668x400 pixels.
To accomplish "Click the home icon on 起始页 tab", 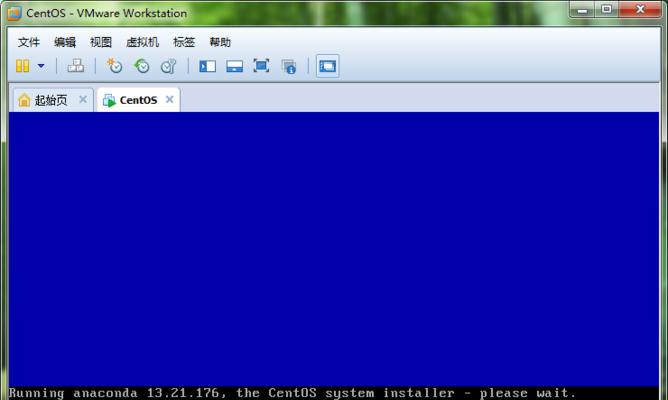I will 24,100.
